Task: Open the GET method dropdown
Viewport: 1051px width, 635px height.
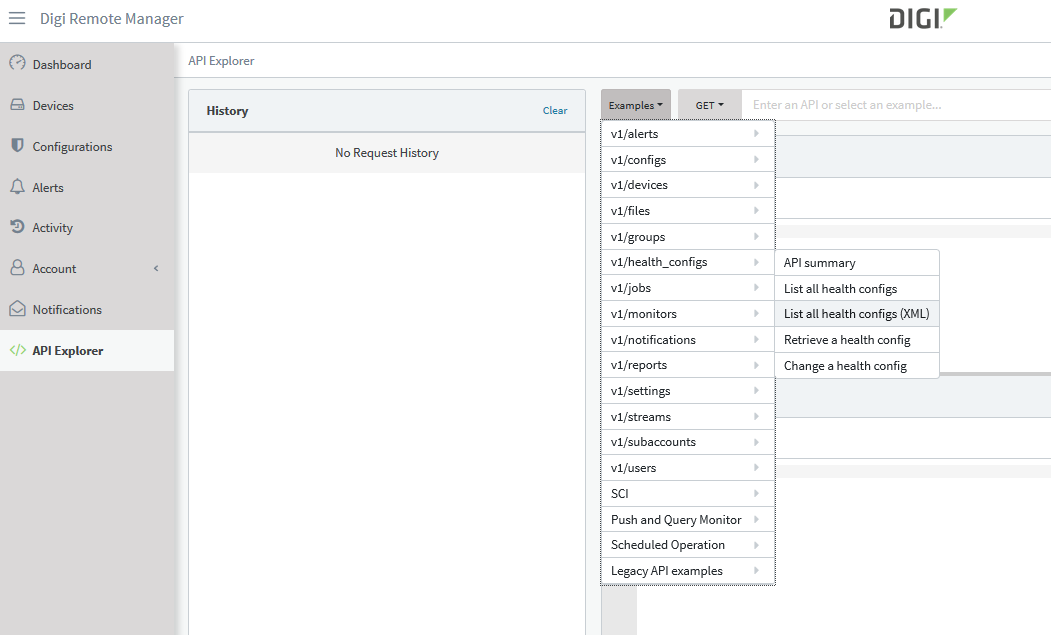Action: tap(709, 105)
